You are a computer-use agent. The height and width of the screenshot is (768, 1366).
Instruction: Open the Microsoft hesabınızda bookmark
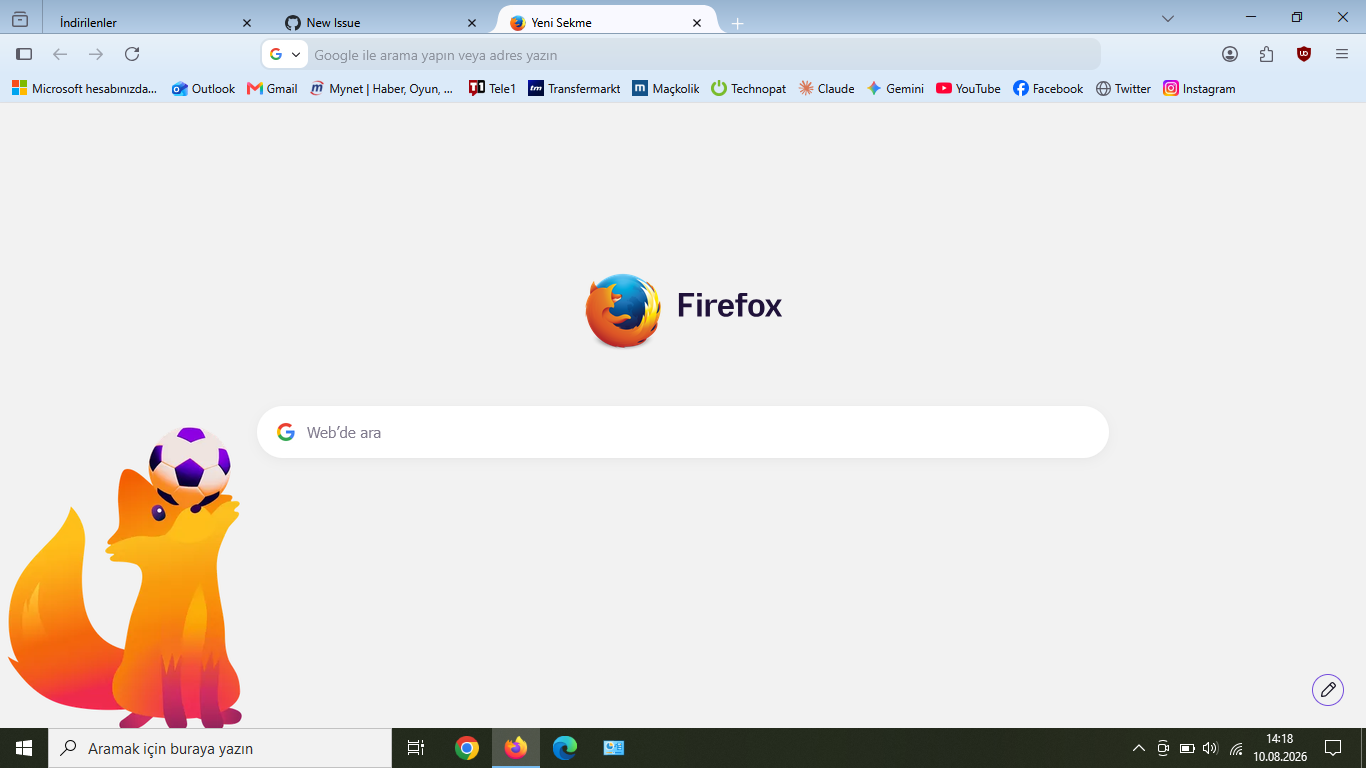point(85,89)
